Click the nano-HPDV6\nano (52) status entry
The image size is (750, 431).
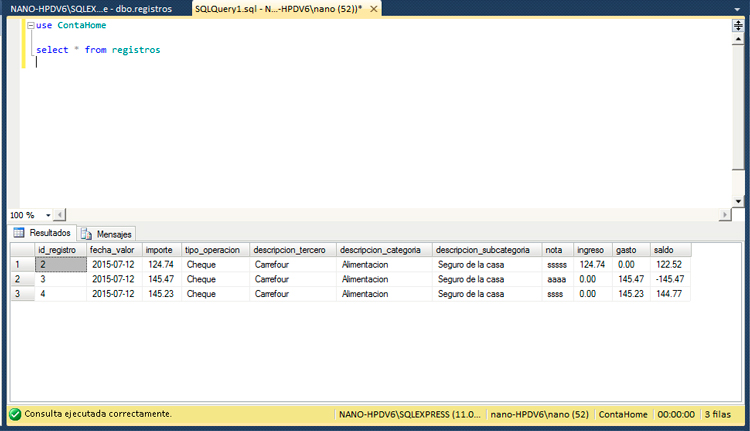pos(540,414)
